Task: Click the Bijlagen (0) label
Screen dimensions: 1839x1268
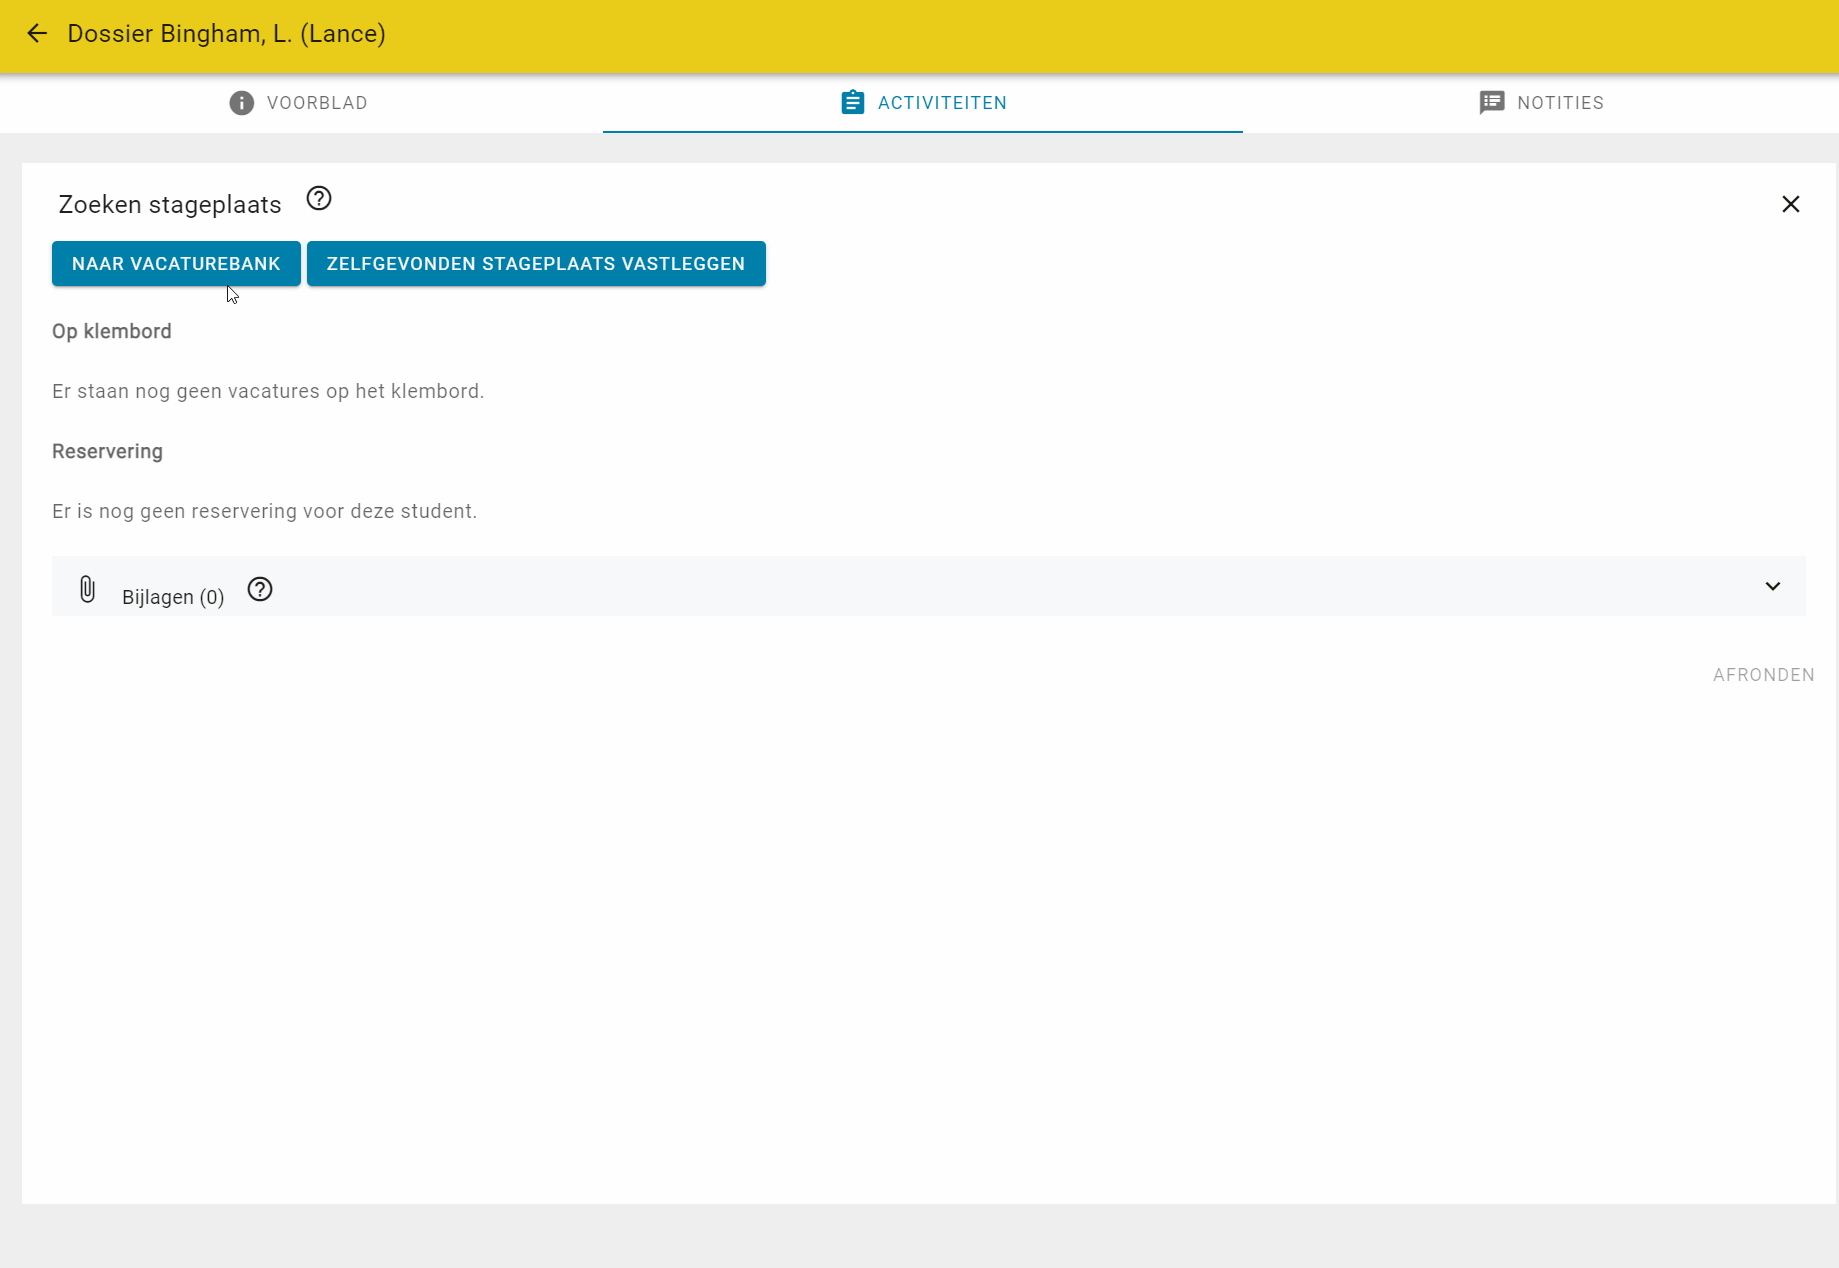Action: tap(172, 596)
